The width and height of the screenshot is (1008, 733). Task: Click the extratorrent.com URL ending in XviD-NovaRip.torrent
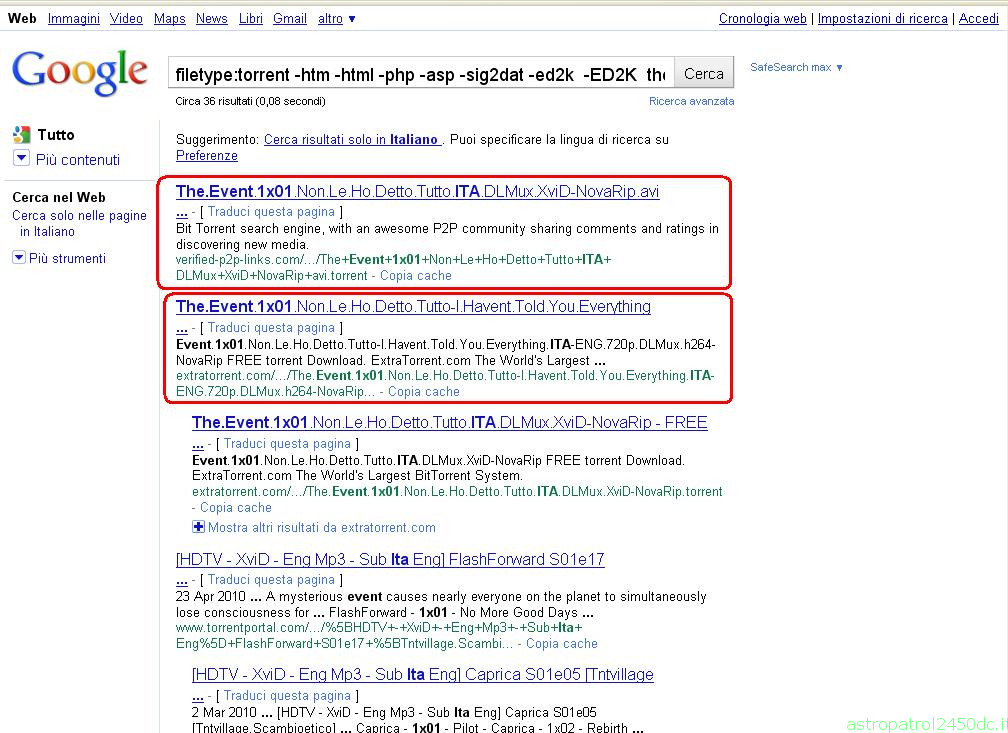click(x=457, y=491)
